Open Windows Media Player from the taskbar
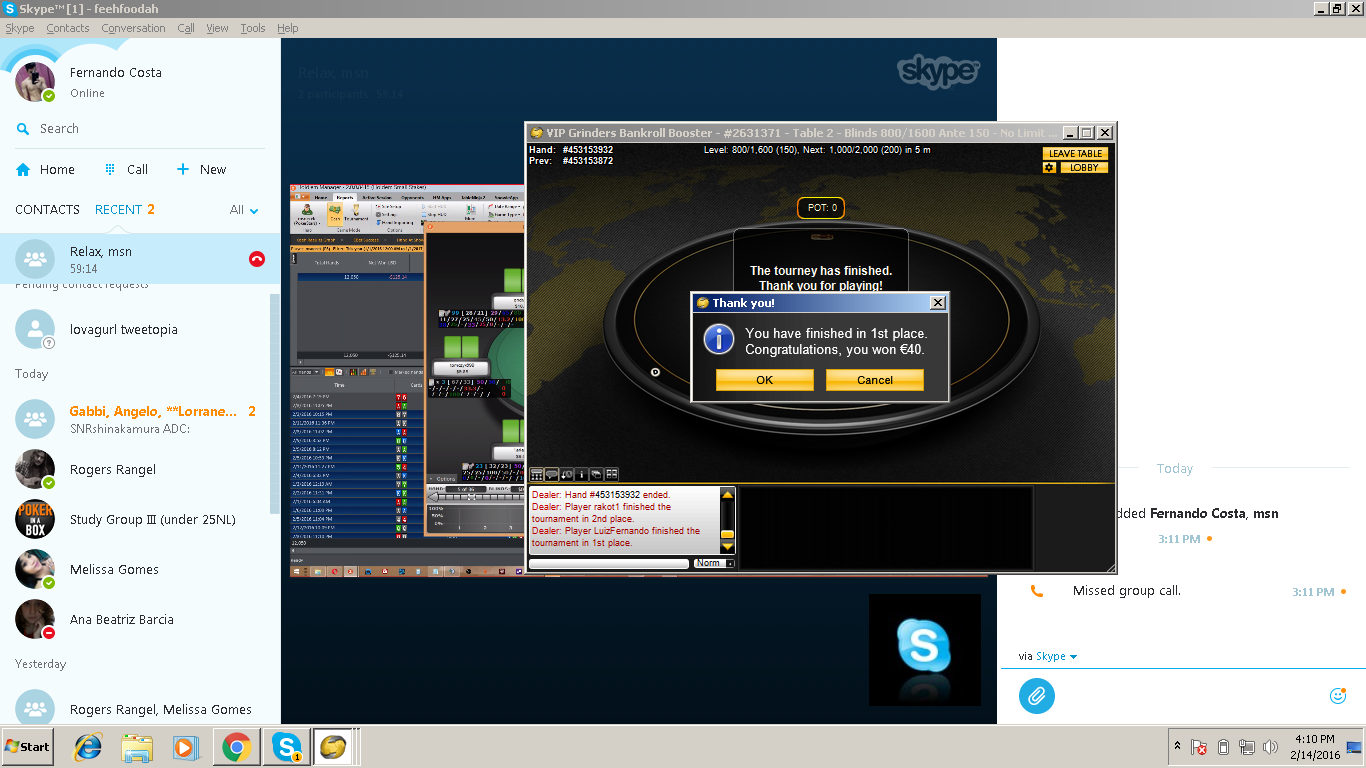The image size is (1366, 768). tap(185, 747)
